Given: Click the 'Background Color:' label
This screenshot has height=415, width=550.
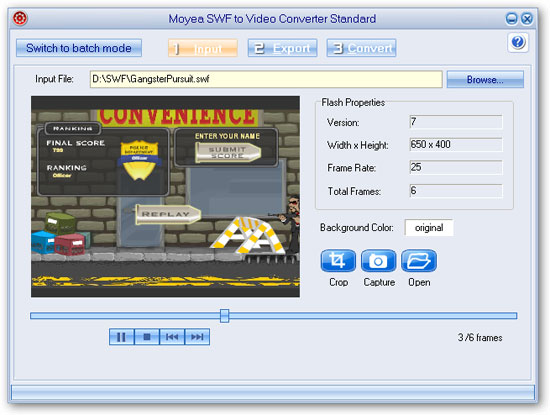Looking at the screenshot, I should [x=356, y=228].
